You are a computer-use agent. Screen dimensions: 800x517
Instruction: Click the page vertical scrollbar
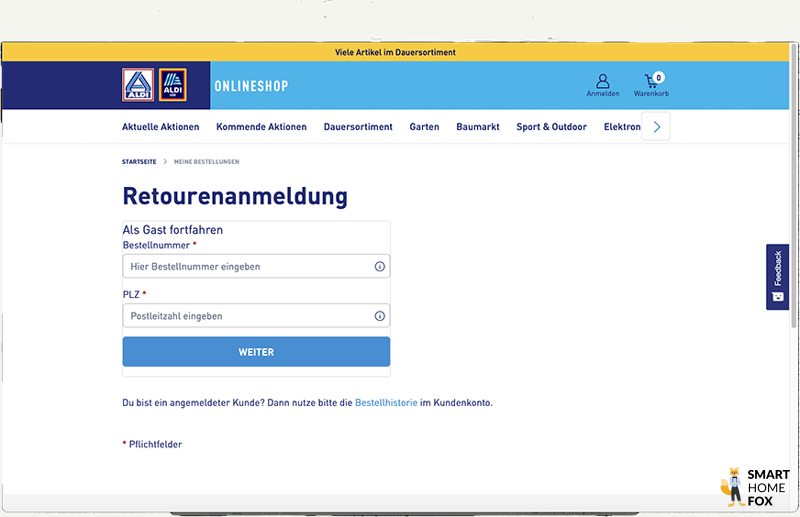[793, 186]
